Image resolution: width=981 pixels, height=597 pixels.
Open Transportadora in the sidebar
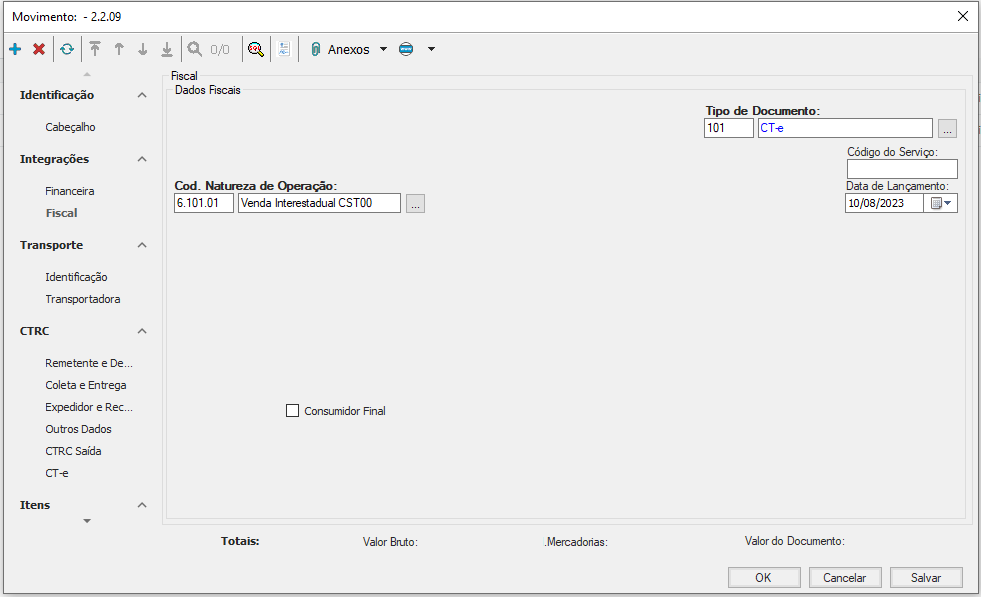tap(83, 299)
